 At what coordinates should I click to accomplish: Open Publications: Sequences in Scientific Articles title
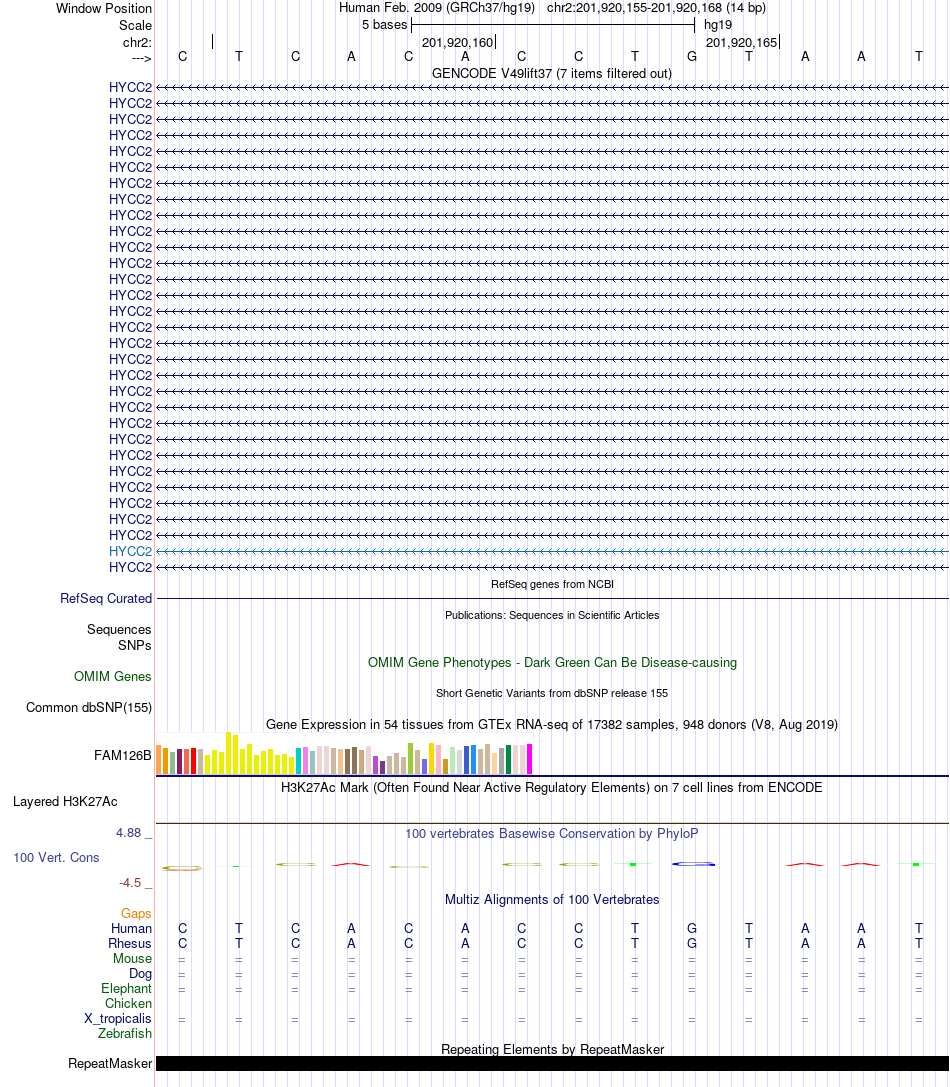[x=552, y=615]
